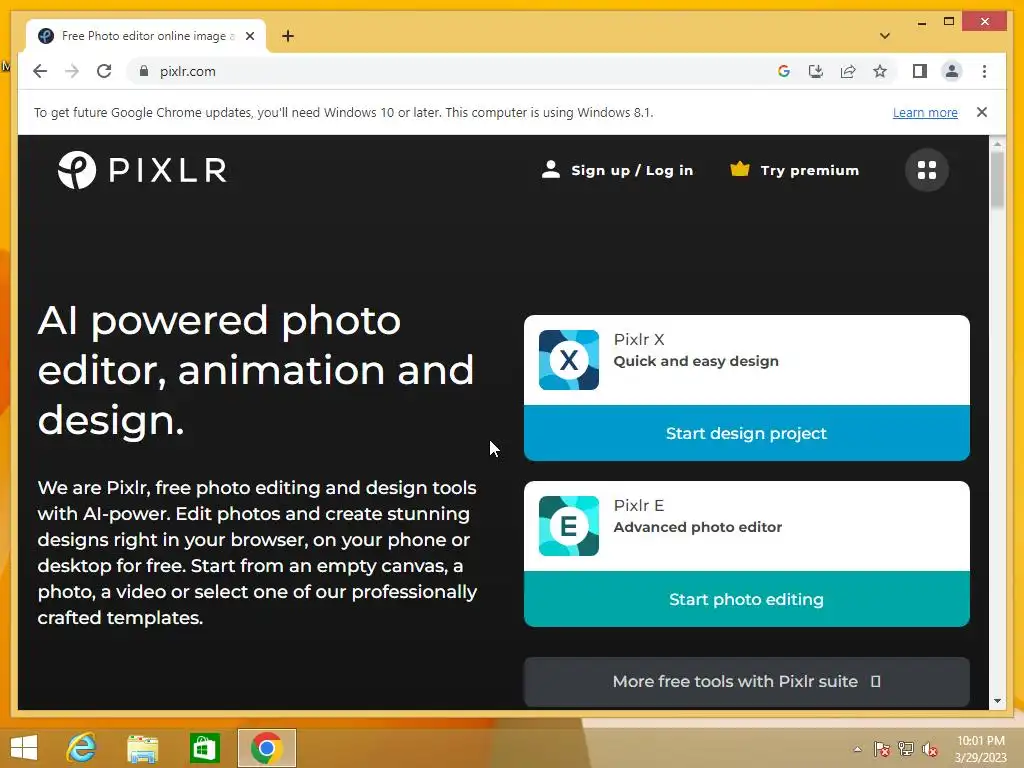Click the pixlr.com address bar
The height and width of the screenshot is (768, 1024).
coord(451,71)
